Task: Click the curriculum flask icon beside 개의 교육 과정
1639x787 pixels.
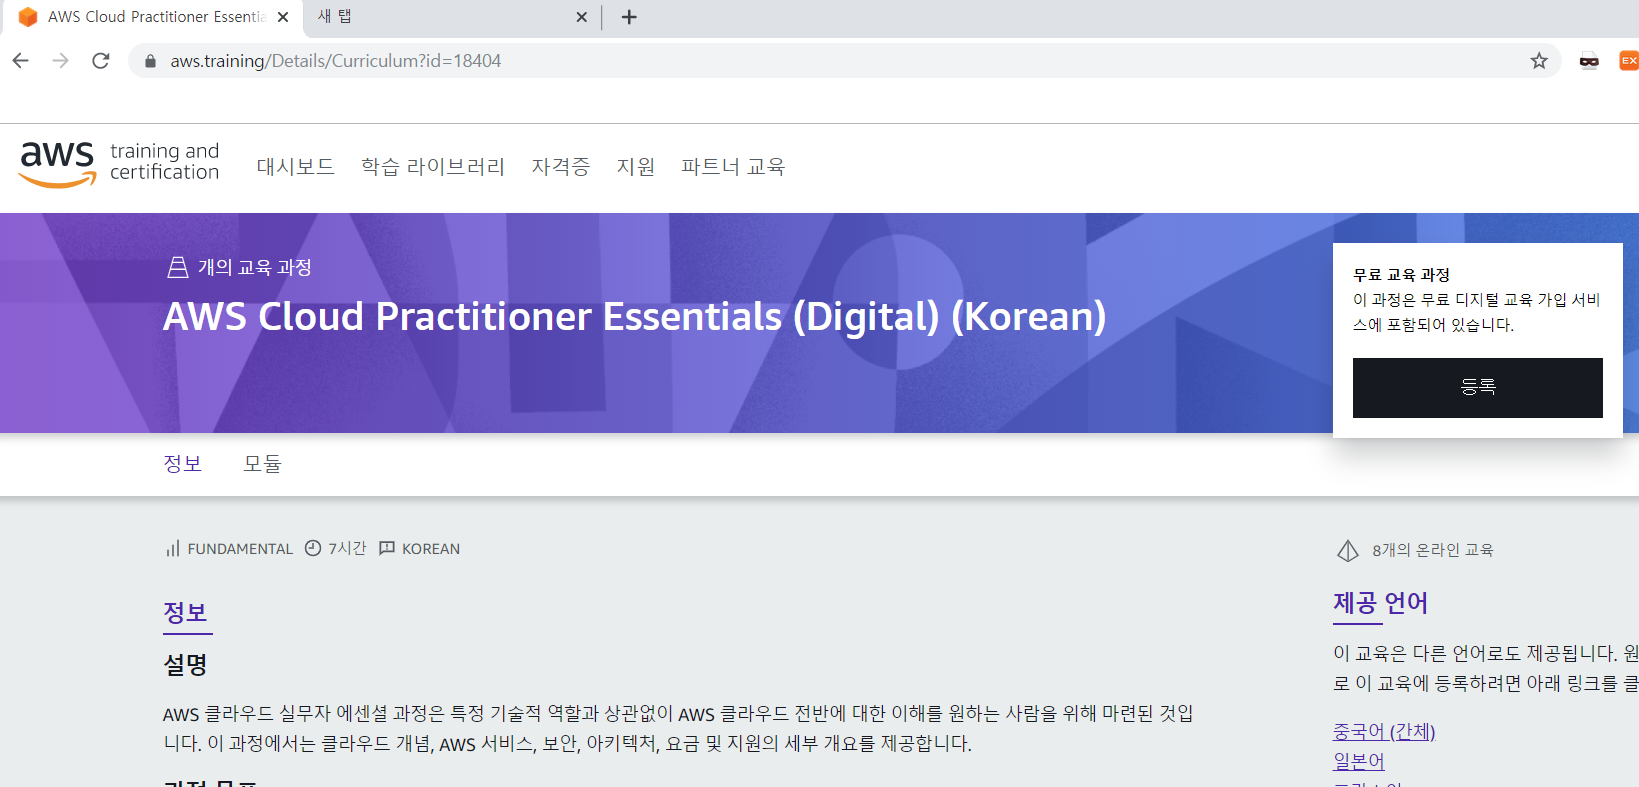Action: [178, 267]
